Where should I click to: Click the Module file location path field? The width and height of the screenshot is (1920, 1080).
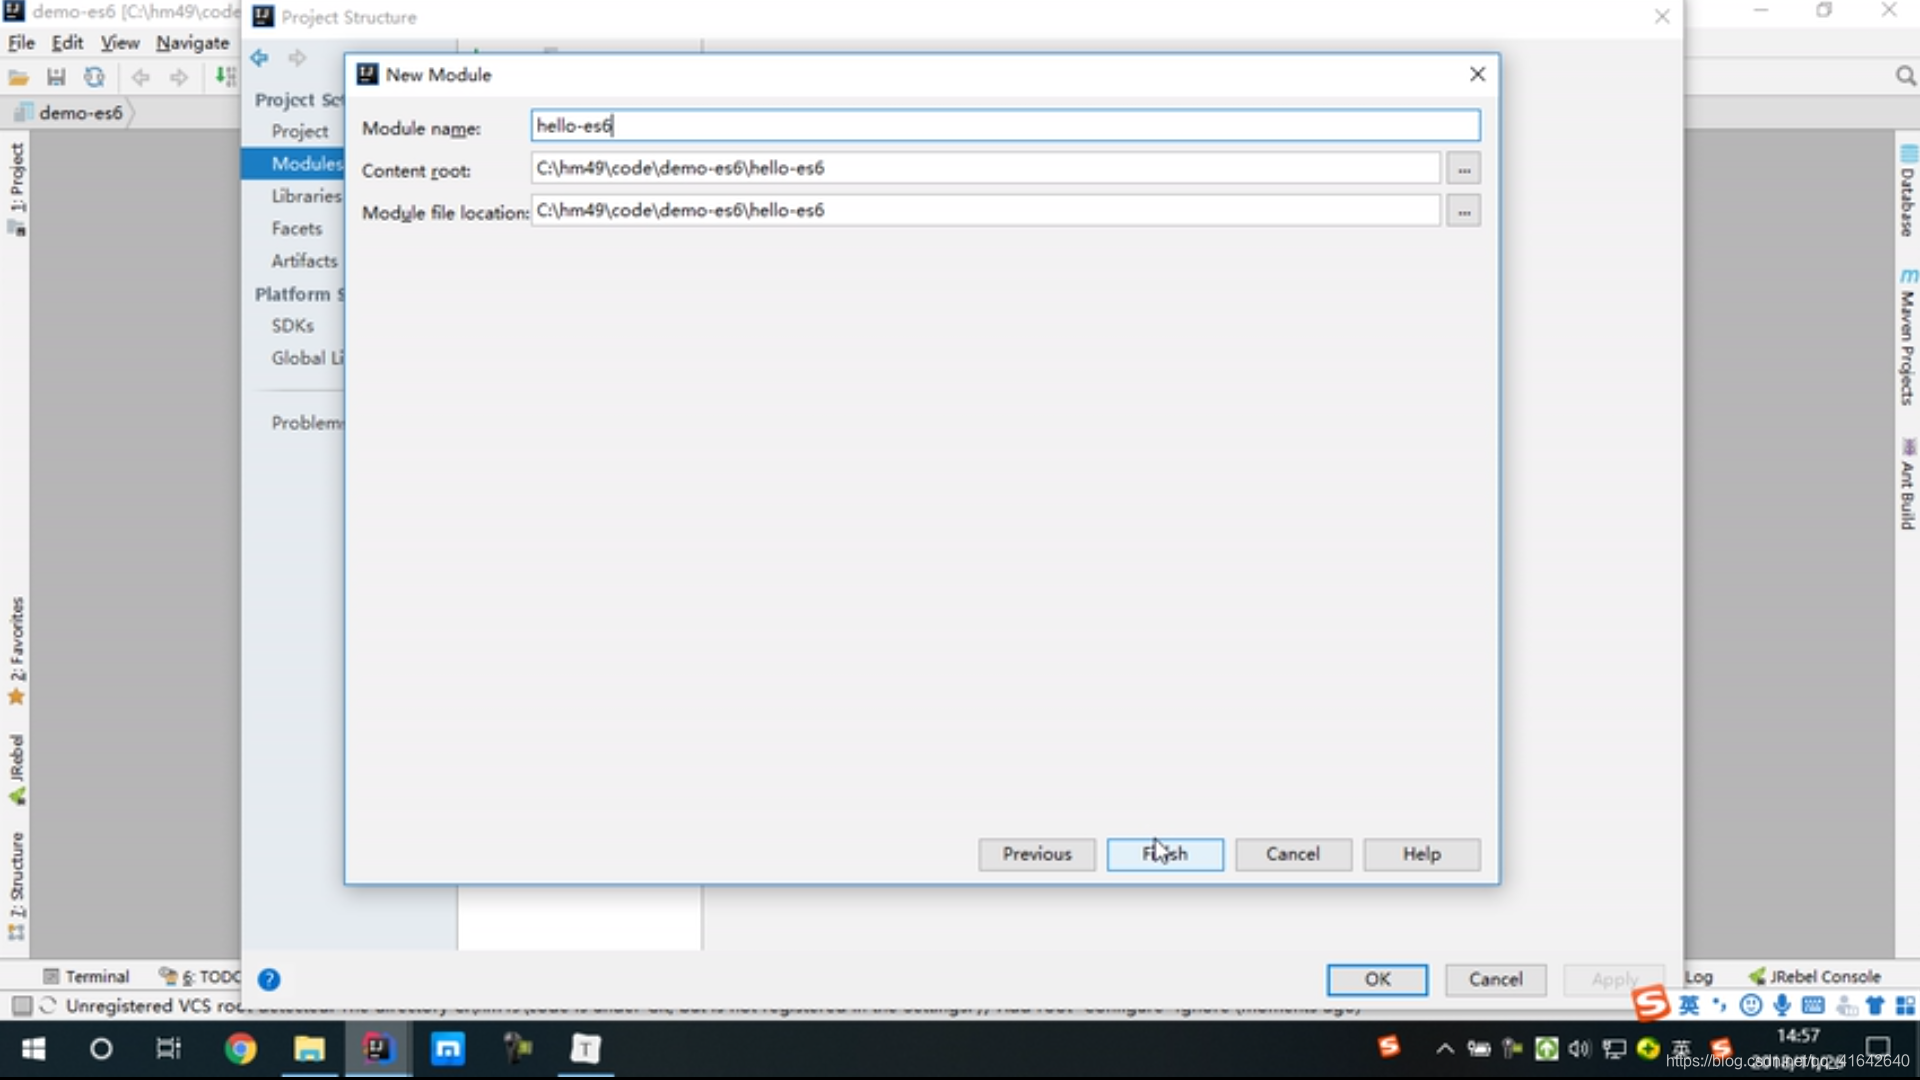pyautogui.click(x=985, y=210)
